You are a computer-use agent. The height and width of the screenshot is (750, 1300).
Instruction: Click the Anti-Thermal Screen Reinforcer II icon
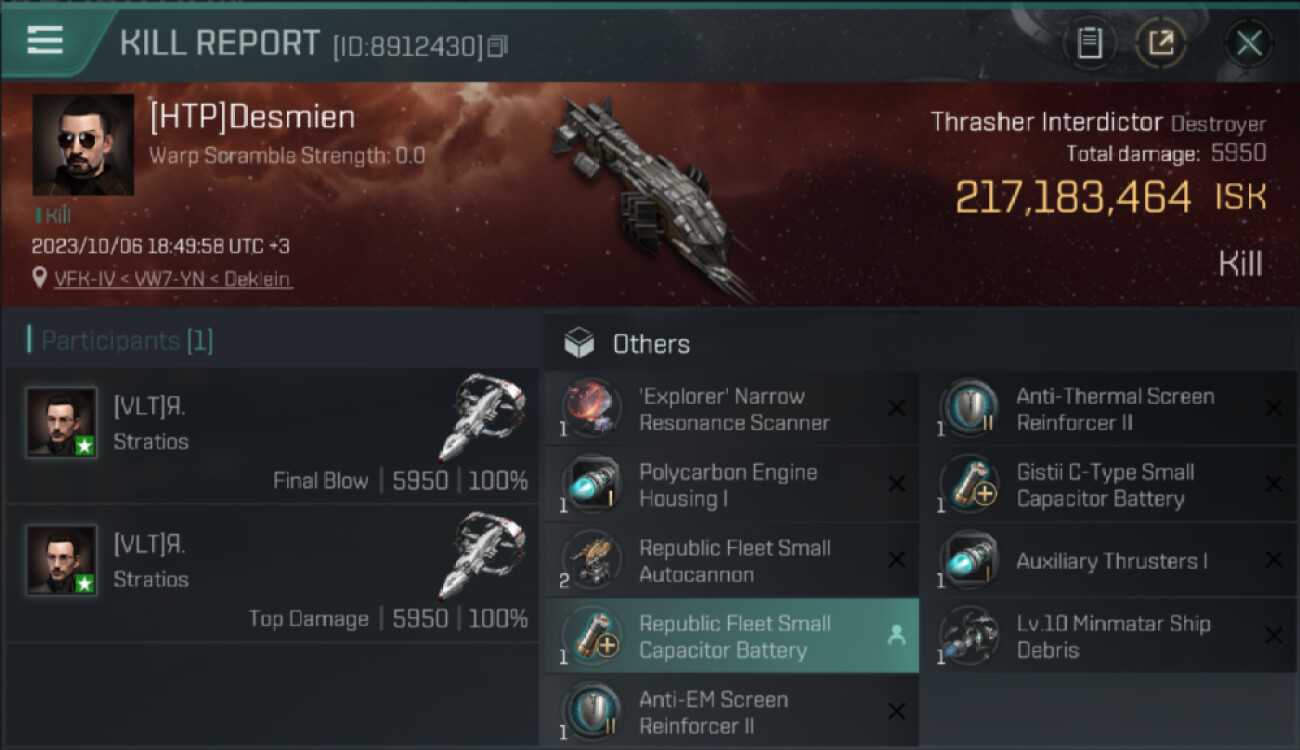coord(968,408)
